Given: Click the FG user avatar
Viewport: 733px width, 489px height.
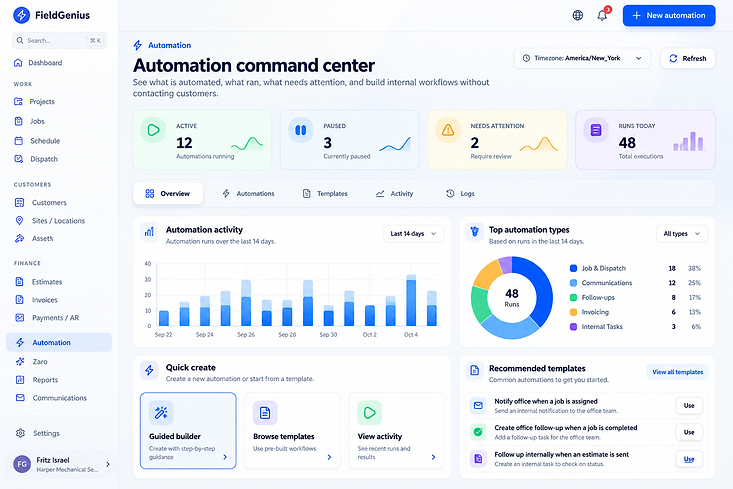Looking at the screenshot, I should pos(22,464).
